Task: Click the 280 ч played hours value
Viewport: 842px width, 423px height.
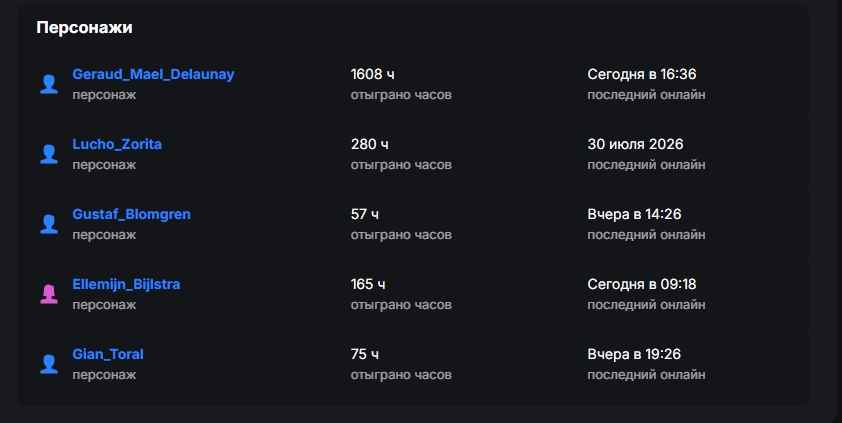Action: 369,144
